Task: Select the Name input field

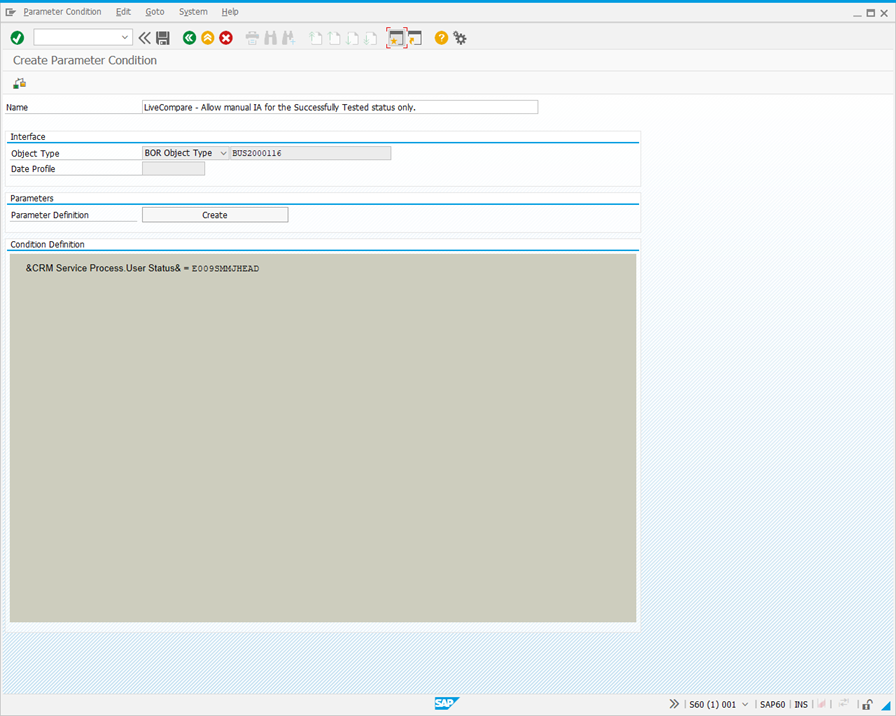Action: [340, 107]
